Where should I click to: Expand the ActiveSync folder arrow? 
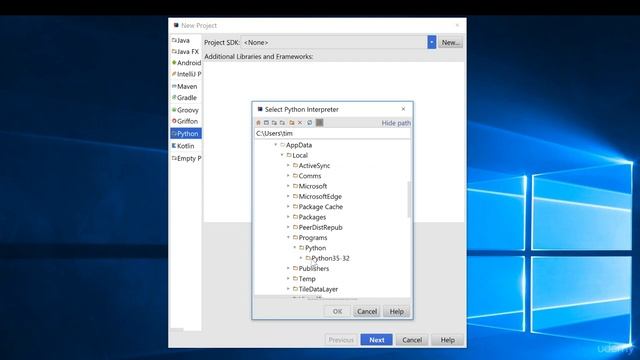coord(288,165)
